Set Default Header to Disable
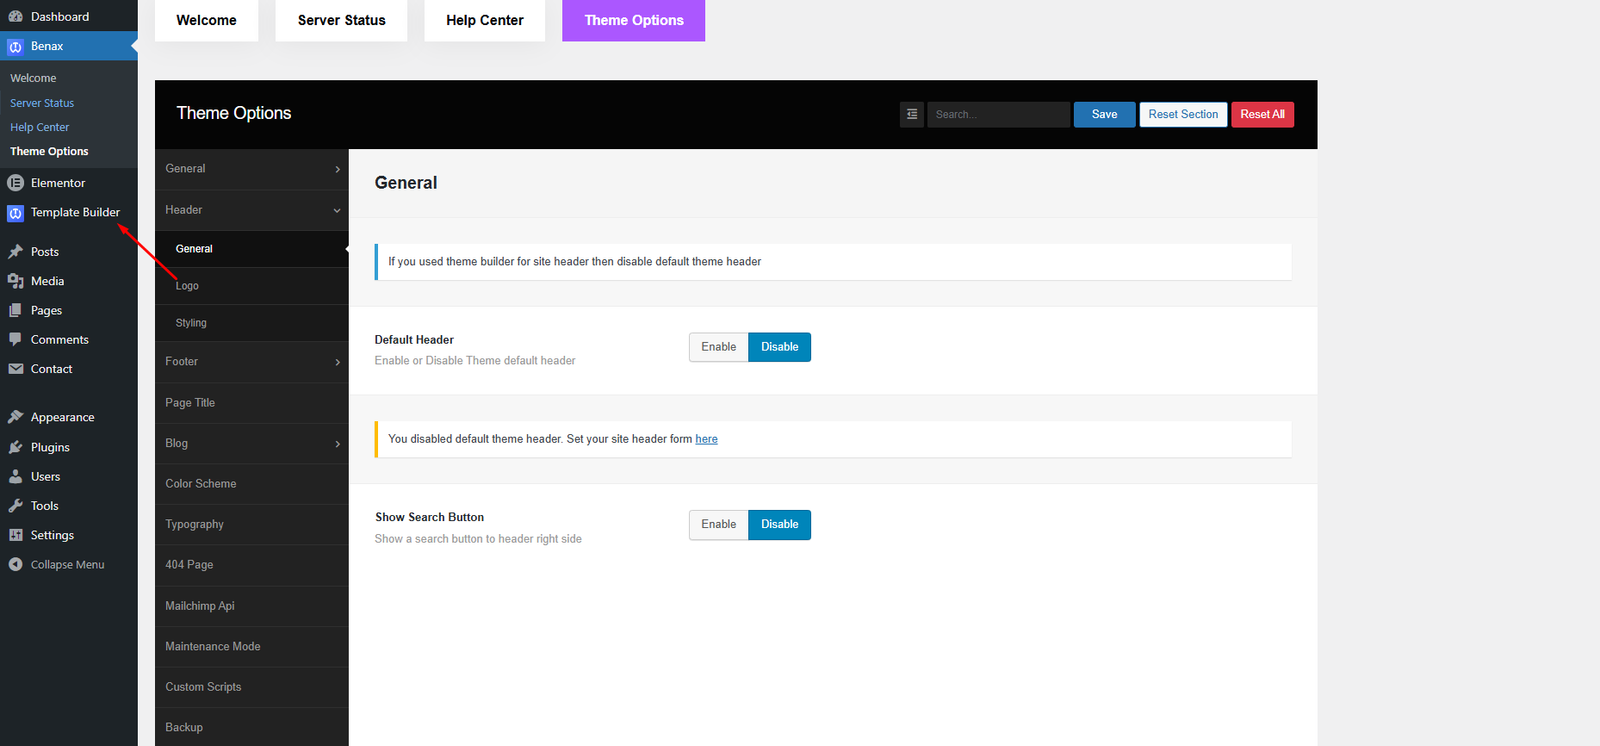 [779, 347]
